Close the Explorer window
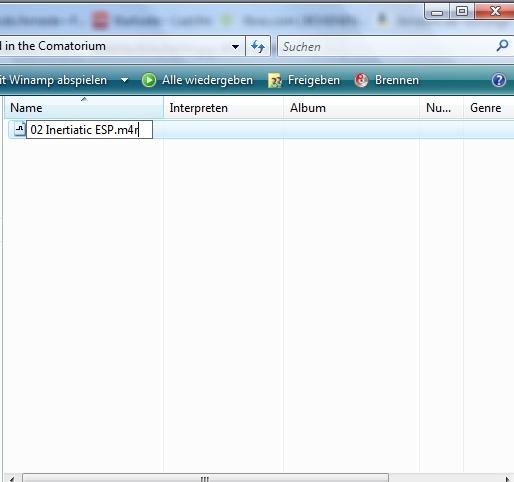The width and height of the screenshot is (514, 482). click(495, 11)
